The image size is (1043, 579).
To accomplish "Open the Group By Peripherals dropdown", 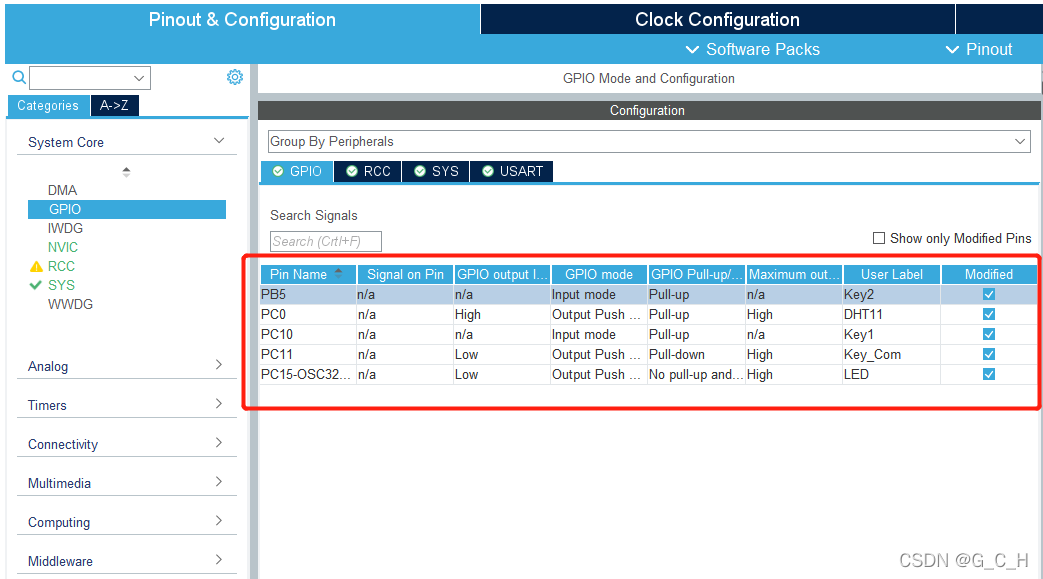I will (x=648, y=141).
